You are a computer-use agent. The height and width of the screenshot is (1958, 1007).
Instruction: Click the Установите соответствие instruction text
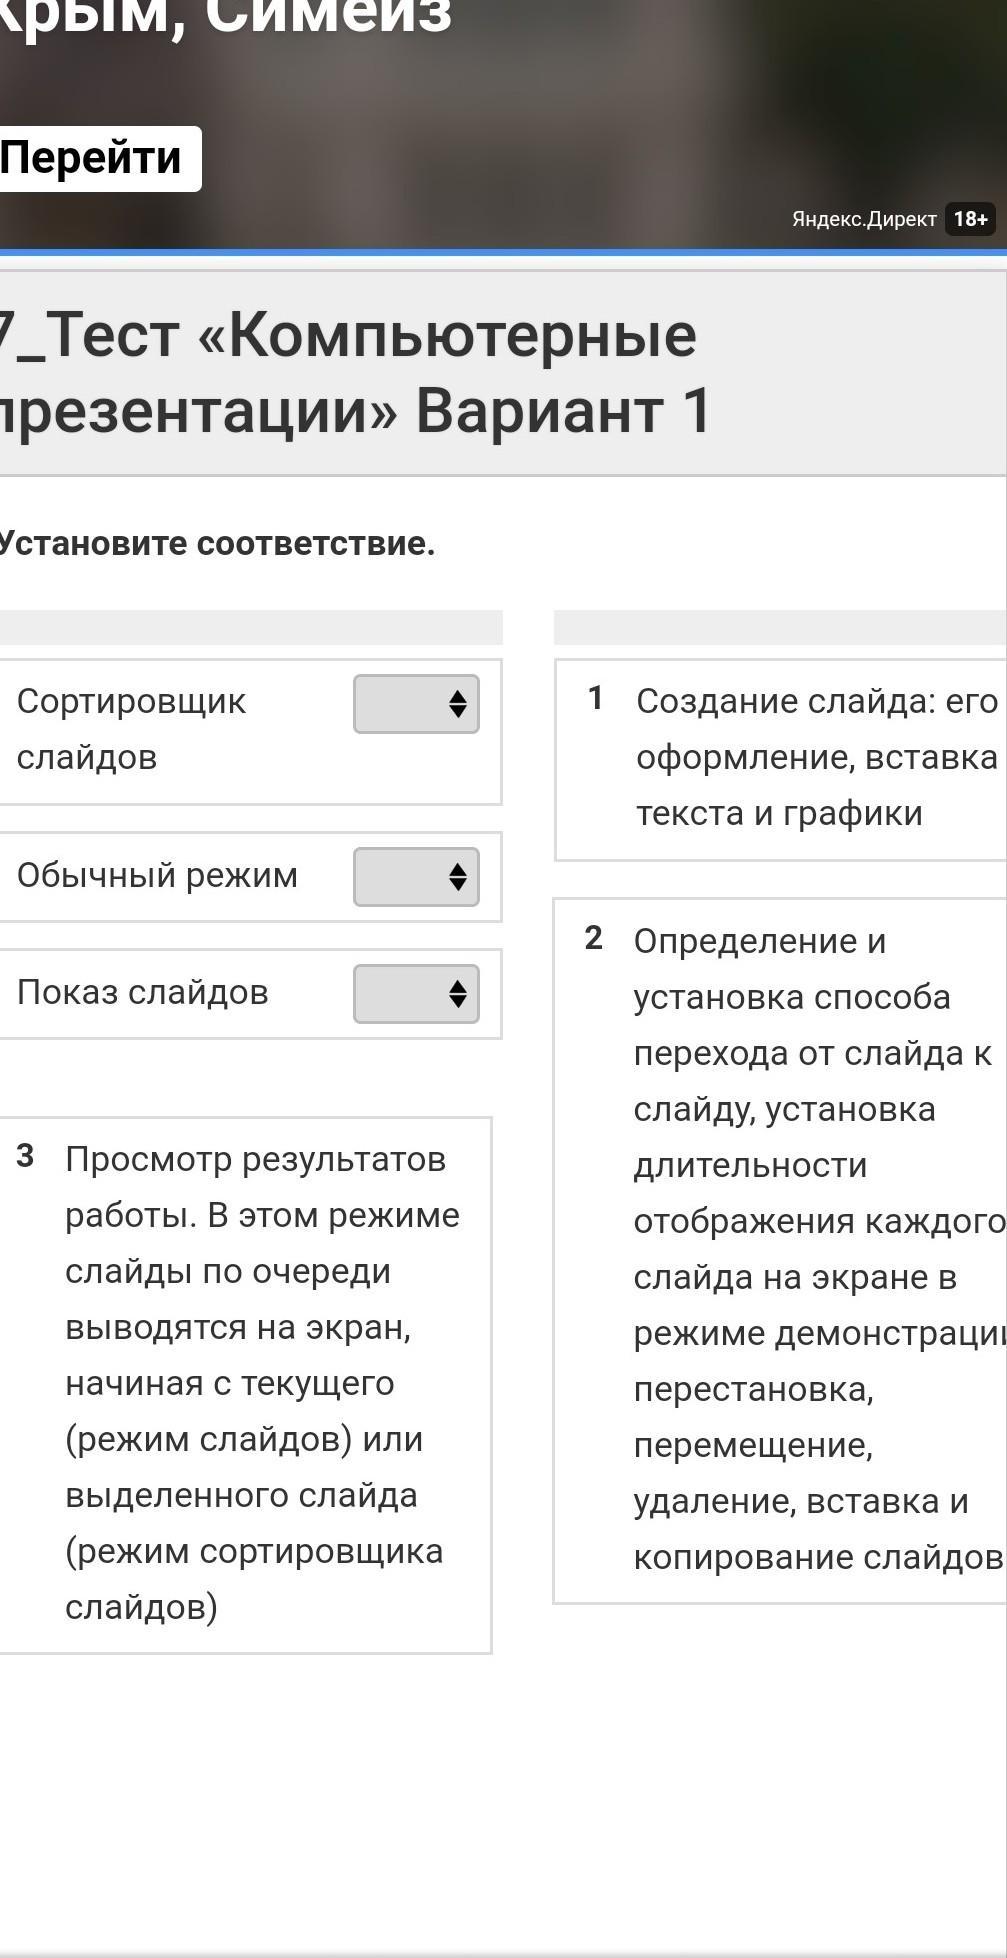[x=217, y=544]
